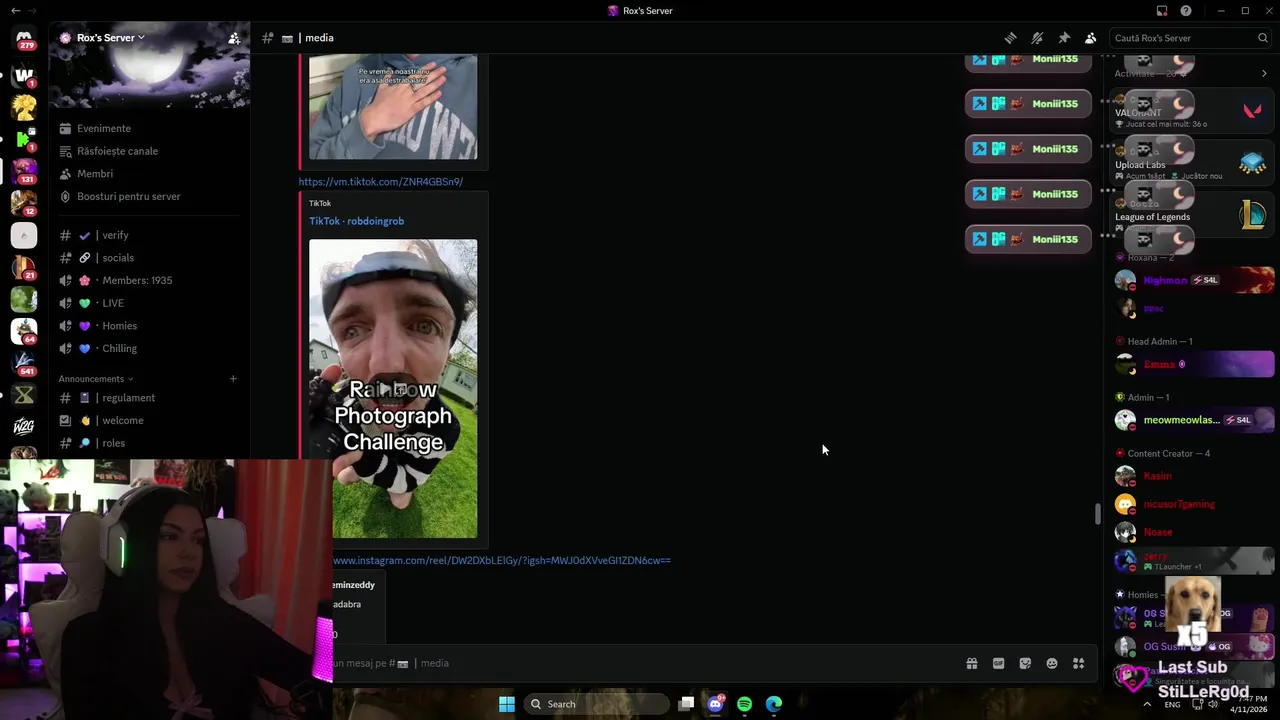Open the hoodie video thumbnail at top
This screenshot has height=720, width=1280.
(x=393, y=106)
